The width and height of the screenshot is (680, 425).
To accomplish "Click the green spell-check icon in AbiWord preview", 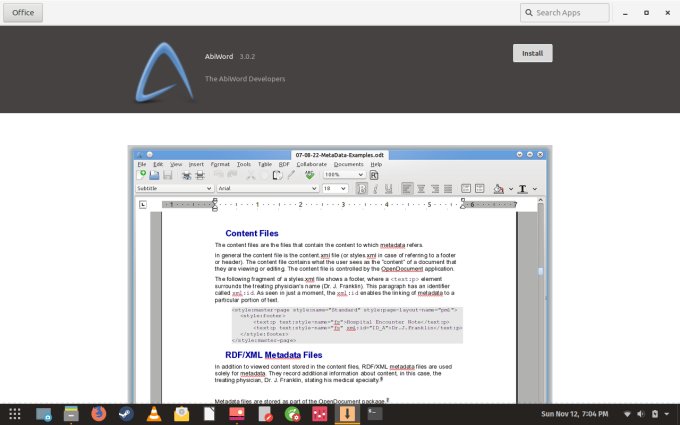I will (309, 175).
